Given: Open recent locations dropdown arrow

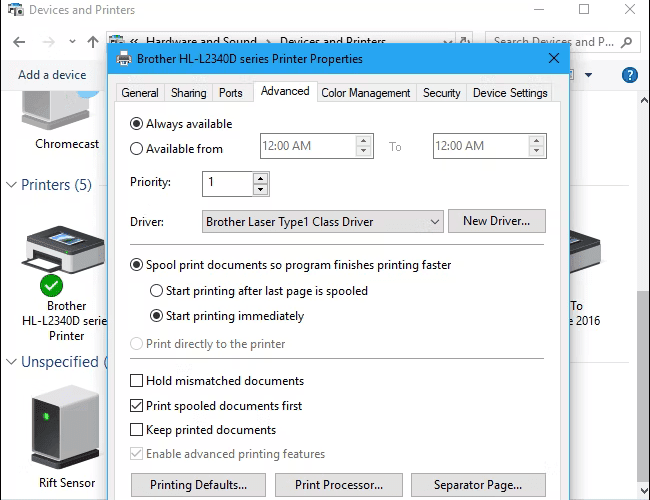Looking at the screenshot, I should [73, 41].
